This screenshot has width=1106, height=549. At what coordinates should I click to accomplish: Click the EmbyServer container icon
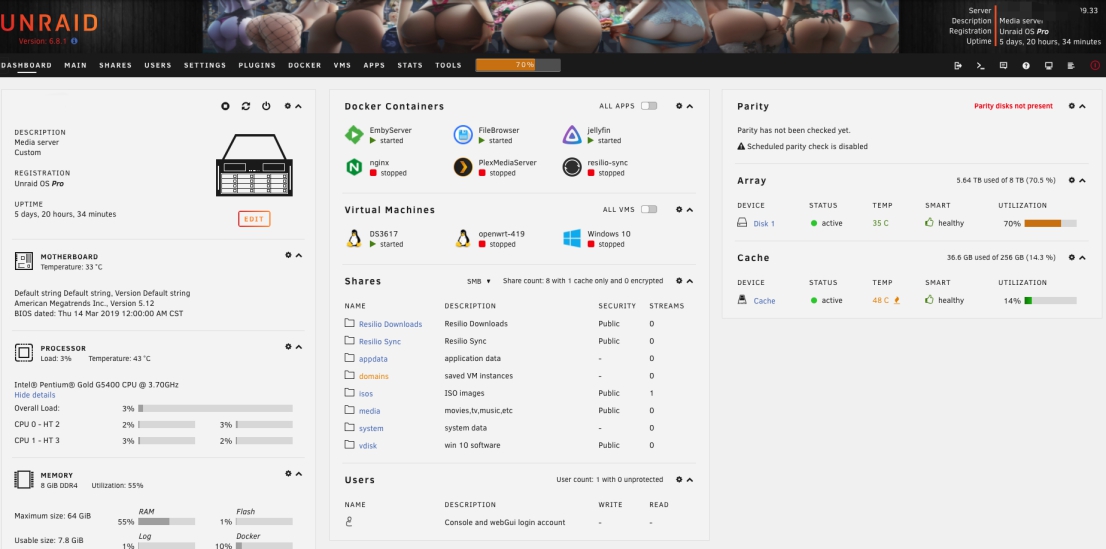pyautogui.click(x=353, y=134)
